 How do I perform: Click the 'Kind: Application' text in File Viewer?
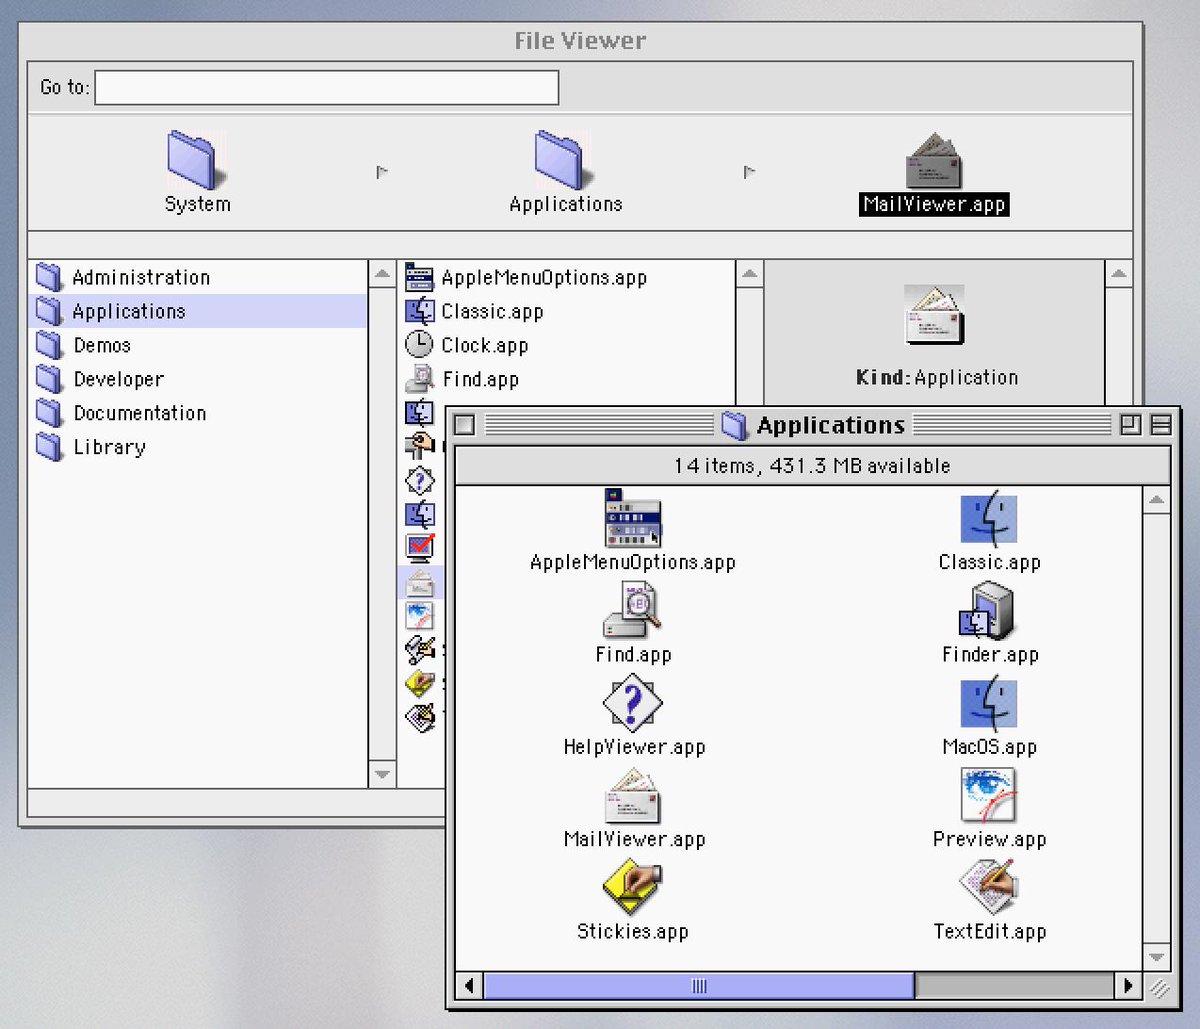coord(937,378)
